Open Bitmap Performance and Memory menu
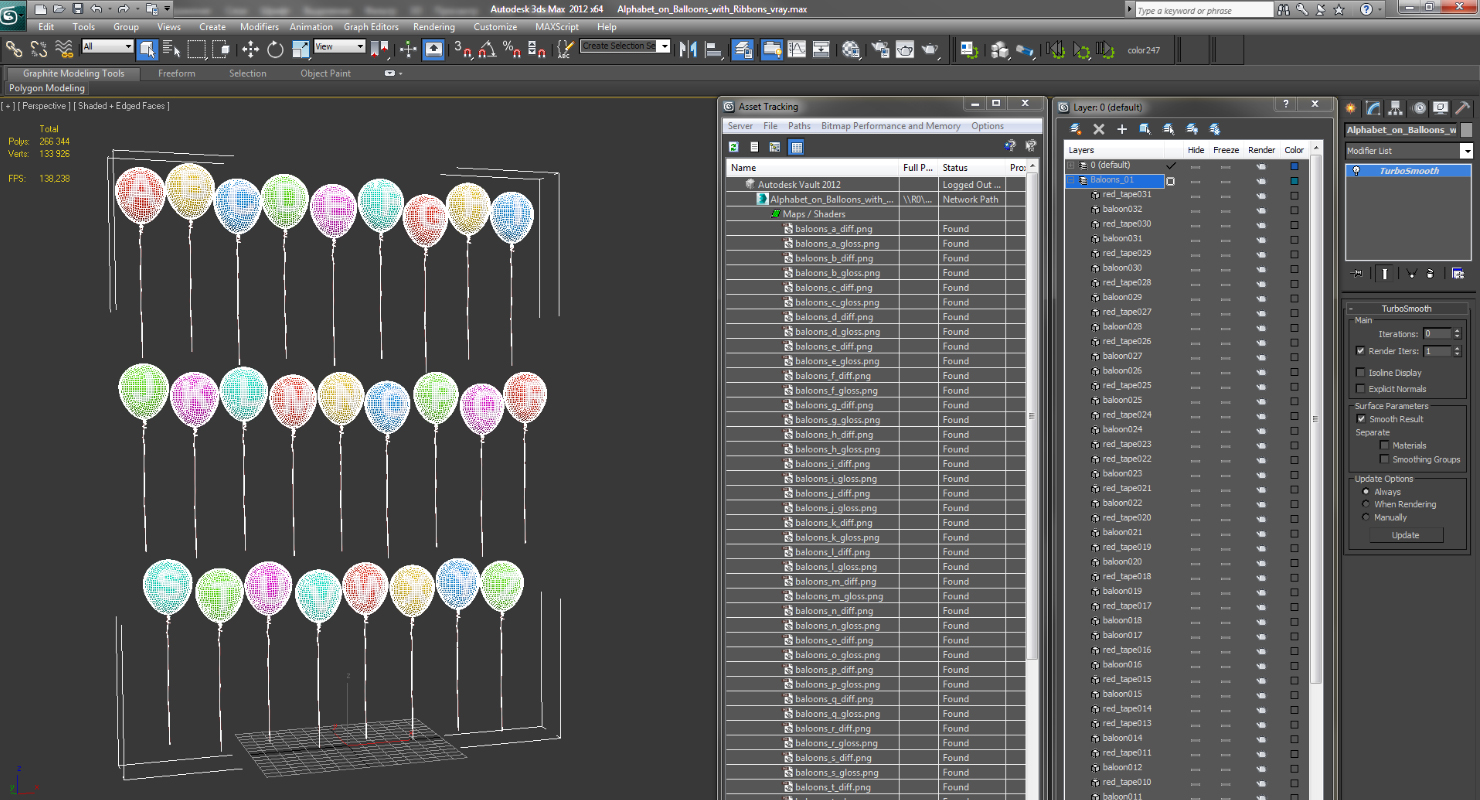The width and height of the screenshot is (1480, 800). click(x=891, y=126)
